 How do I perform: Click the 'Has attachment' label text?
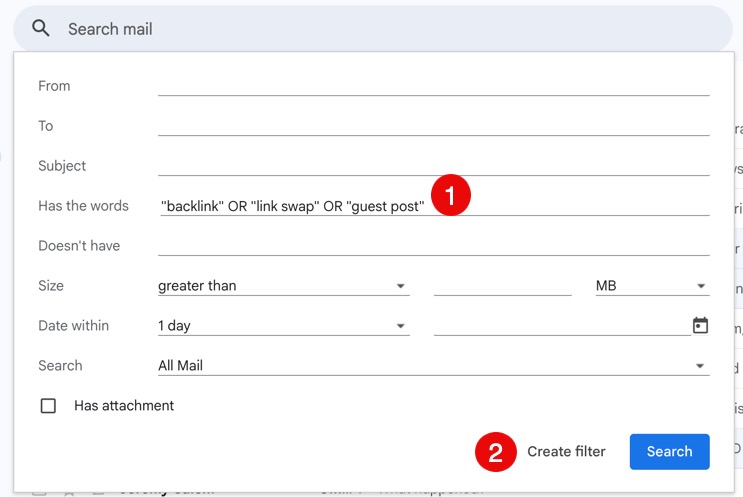pyautogui.click(x=124, y=406)
